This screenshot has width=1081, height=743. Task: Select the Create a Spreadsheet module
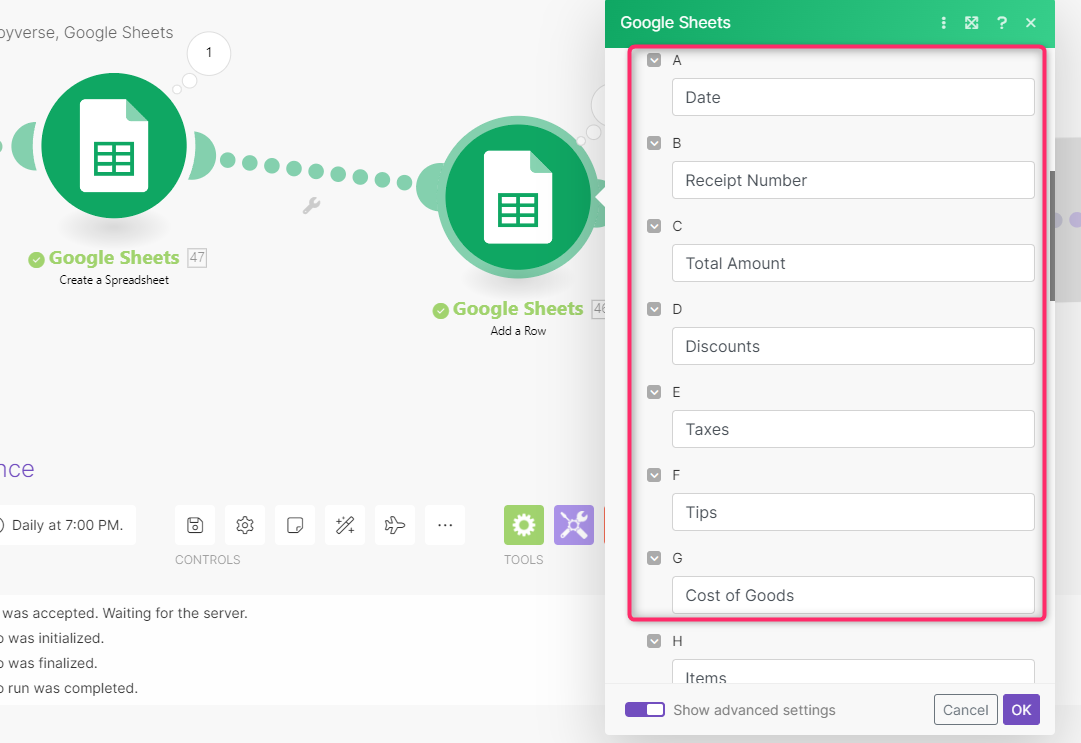pos(114,146)
